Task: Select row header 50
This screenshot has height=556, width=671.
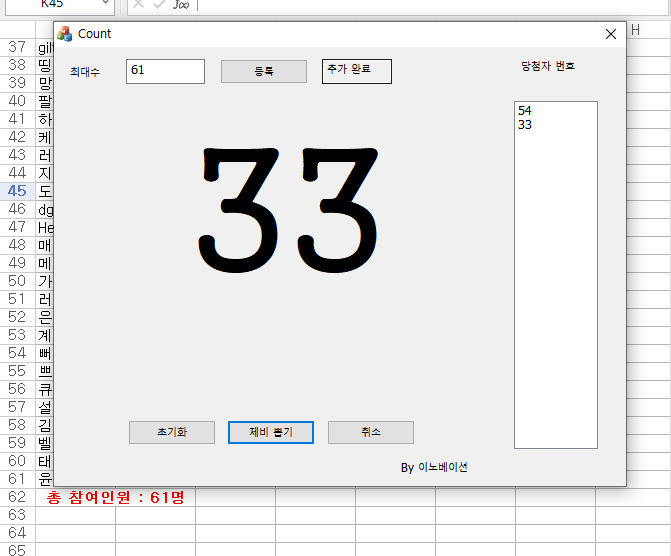Action: pos(17,281)
